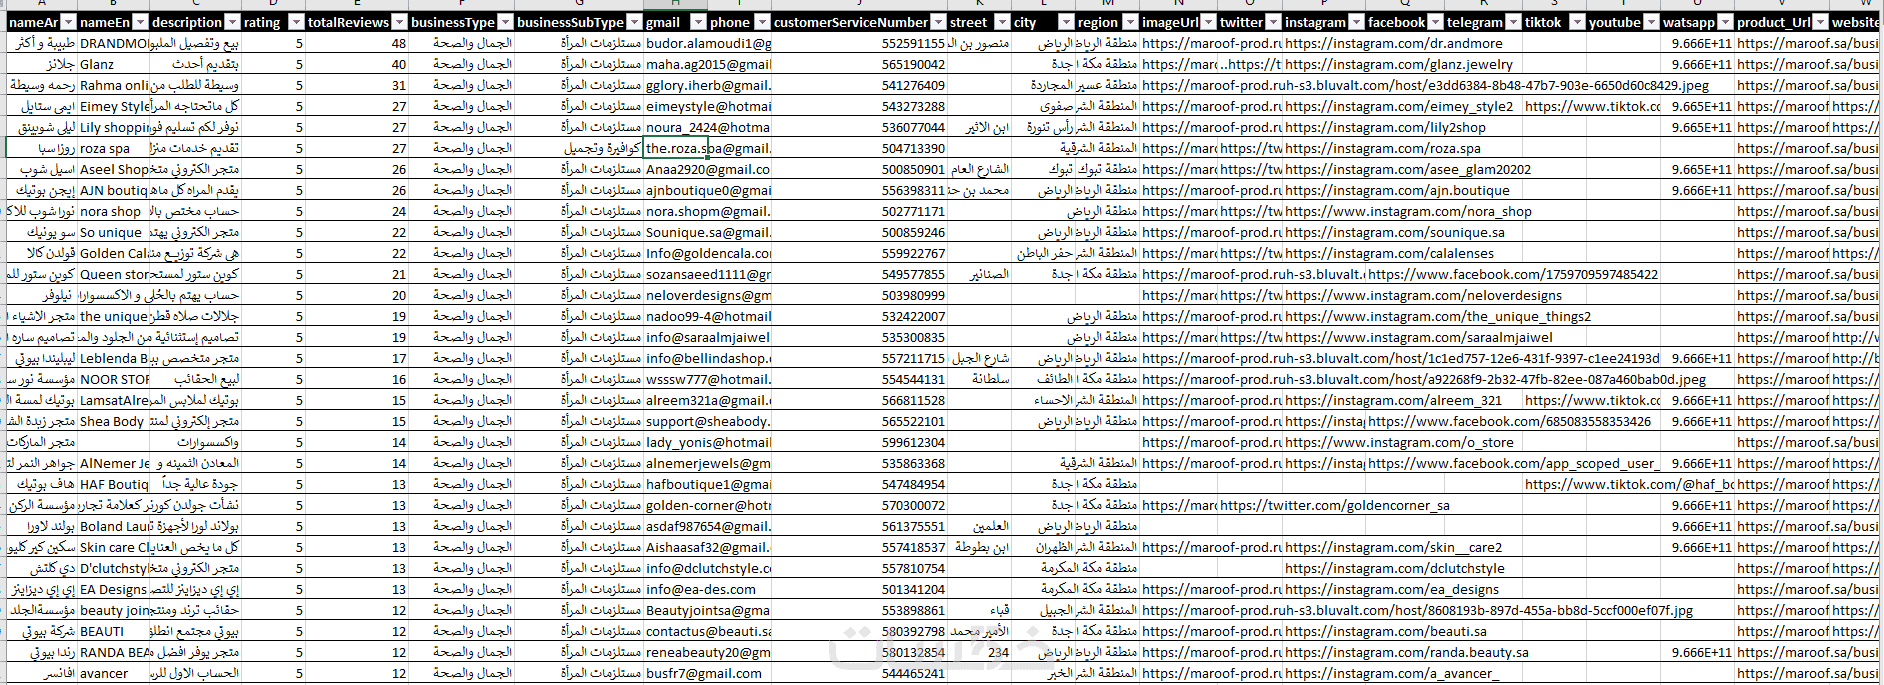Select the phone cell 552591155
This screenshot has width=1884, height=685.
click(860, 43)
